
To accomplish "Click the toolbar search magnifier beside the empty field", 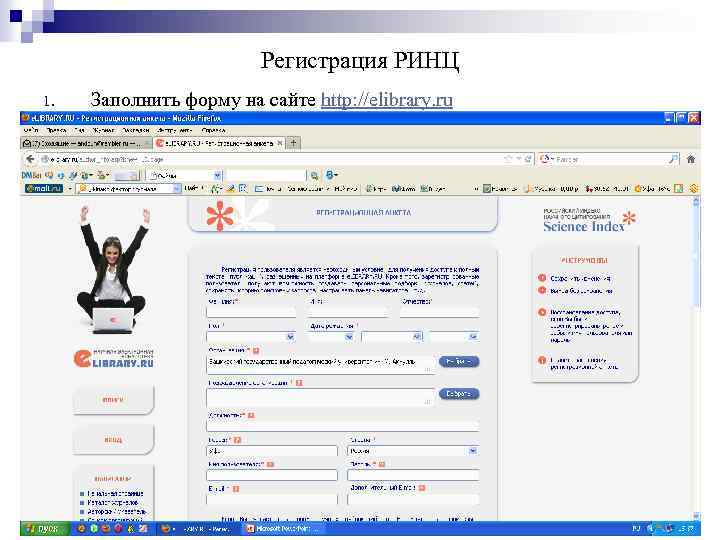I will pyautogui.click(x=314, y=175).
